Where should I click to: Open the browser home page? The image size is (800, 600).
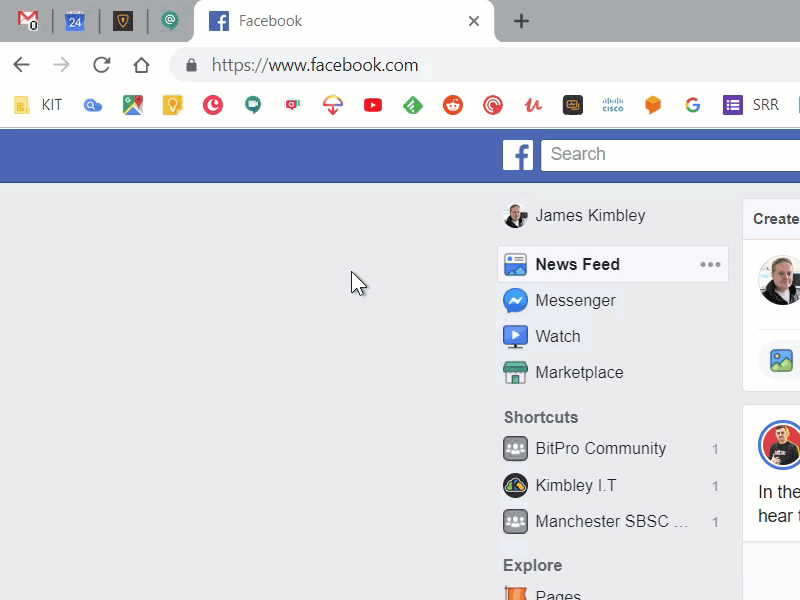point(141,65)
